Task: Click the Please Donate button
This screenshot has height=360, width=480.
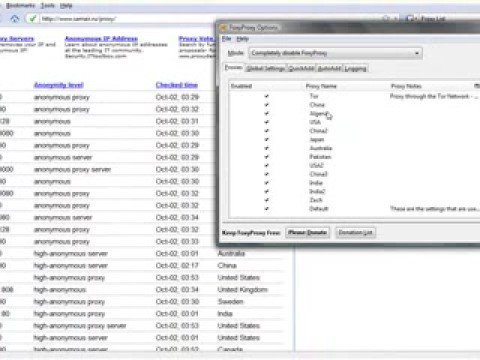Action: click(307, 232)
